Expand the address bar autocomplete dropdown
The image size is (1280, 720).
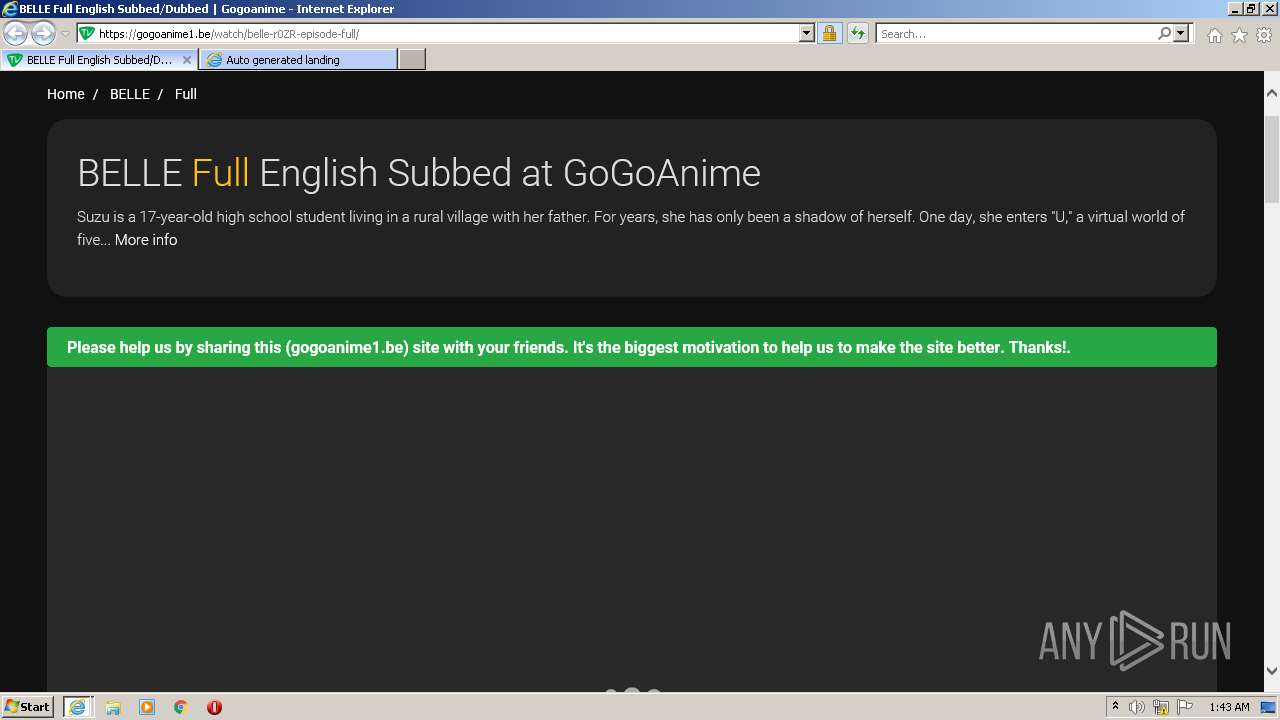coord(807,33)
